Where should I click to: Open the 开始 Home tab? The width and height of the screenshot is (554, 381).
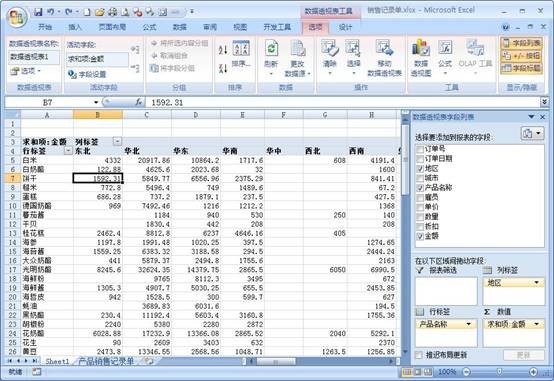coord(45,27)
